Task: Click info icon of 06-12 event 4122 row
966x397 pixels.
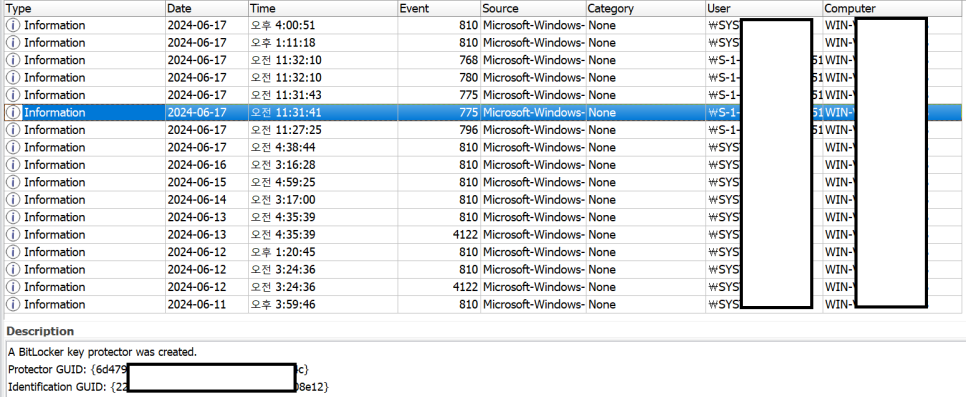Action: pos(12,287)
